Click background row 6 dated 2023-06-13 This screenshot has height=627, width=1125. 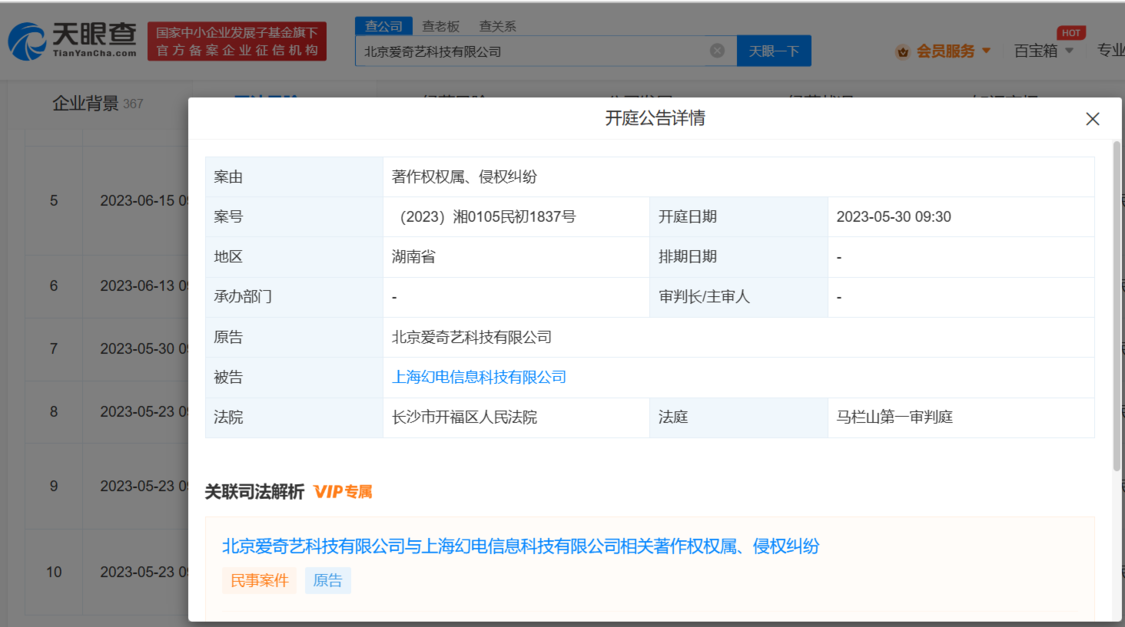point(108,286)
